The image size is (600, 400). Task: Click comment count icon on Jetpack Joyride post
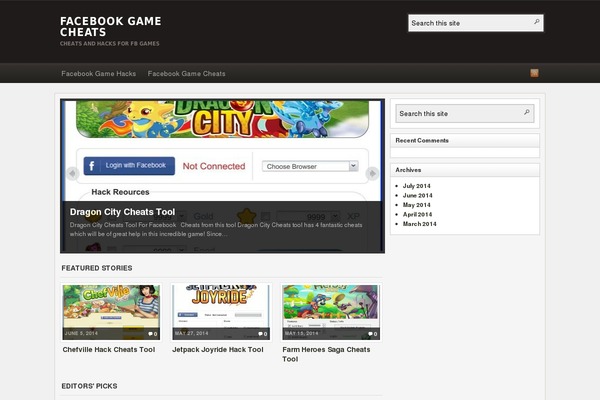[263, 334]
